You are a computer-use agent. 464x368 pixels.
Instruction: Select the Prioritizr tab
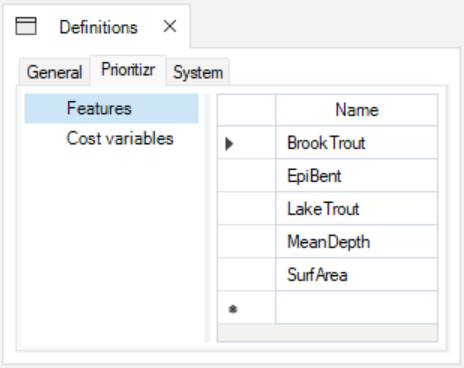click(128, 70)
